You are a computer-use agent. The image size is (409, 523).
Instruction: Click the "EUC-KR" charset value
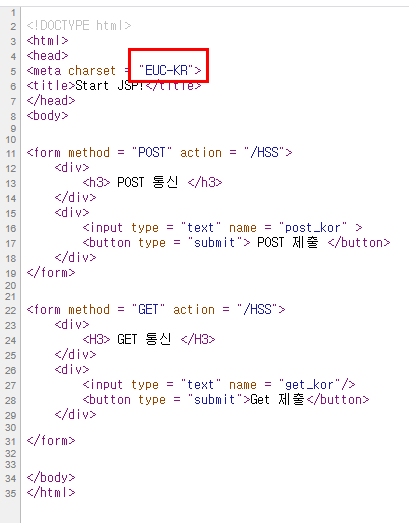click(166, 70)
